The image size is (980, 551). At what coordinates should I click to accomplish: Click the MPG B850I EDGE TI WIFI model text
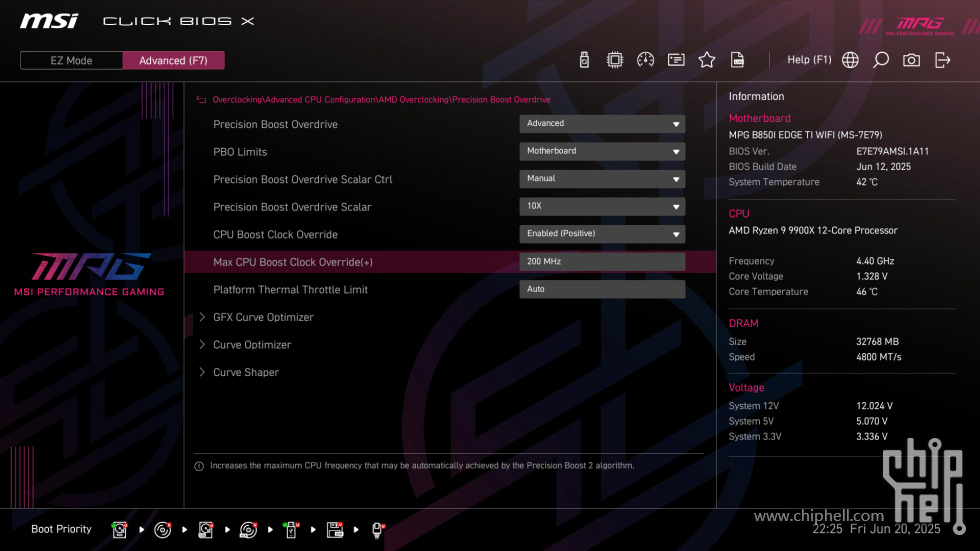[x=805, y=135]
